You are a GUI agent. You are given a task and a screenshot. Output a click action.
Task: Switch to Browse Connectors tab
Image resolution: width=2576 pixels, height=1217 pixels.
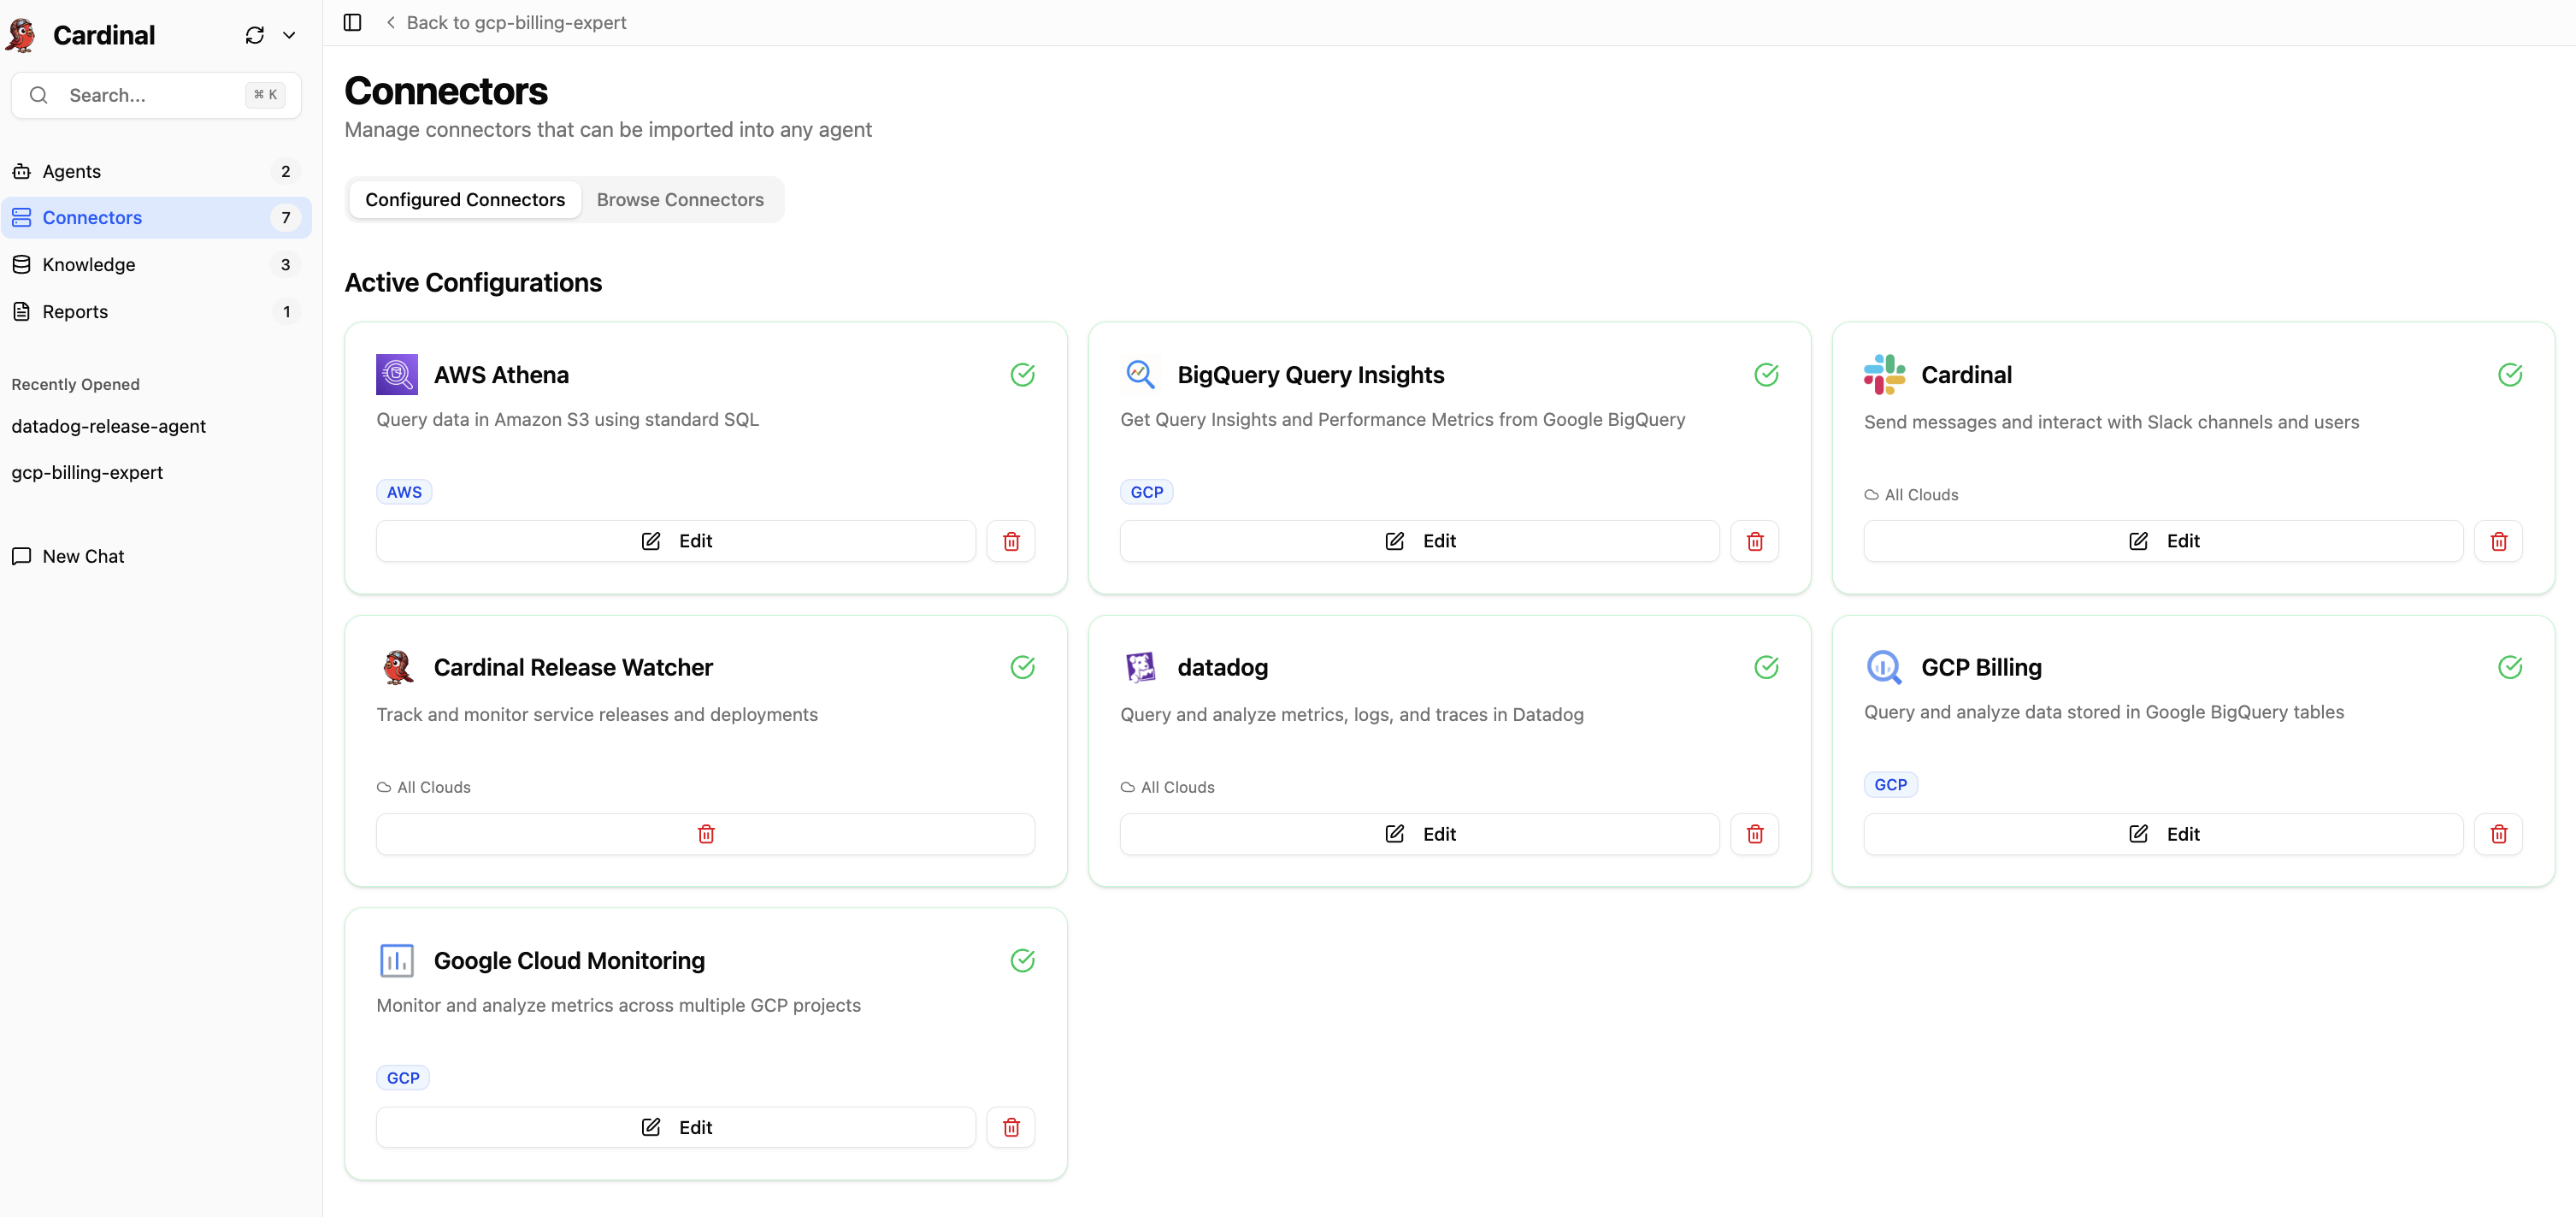[x=680, y=200]
